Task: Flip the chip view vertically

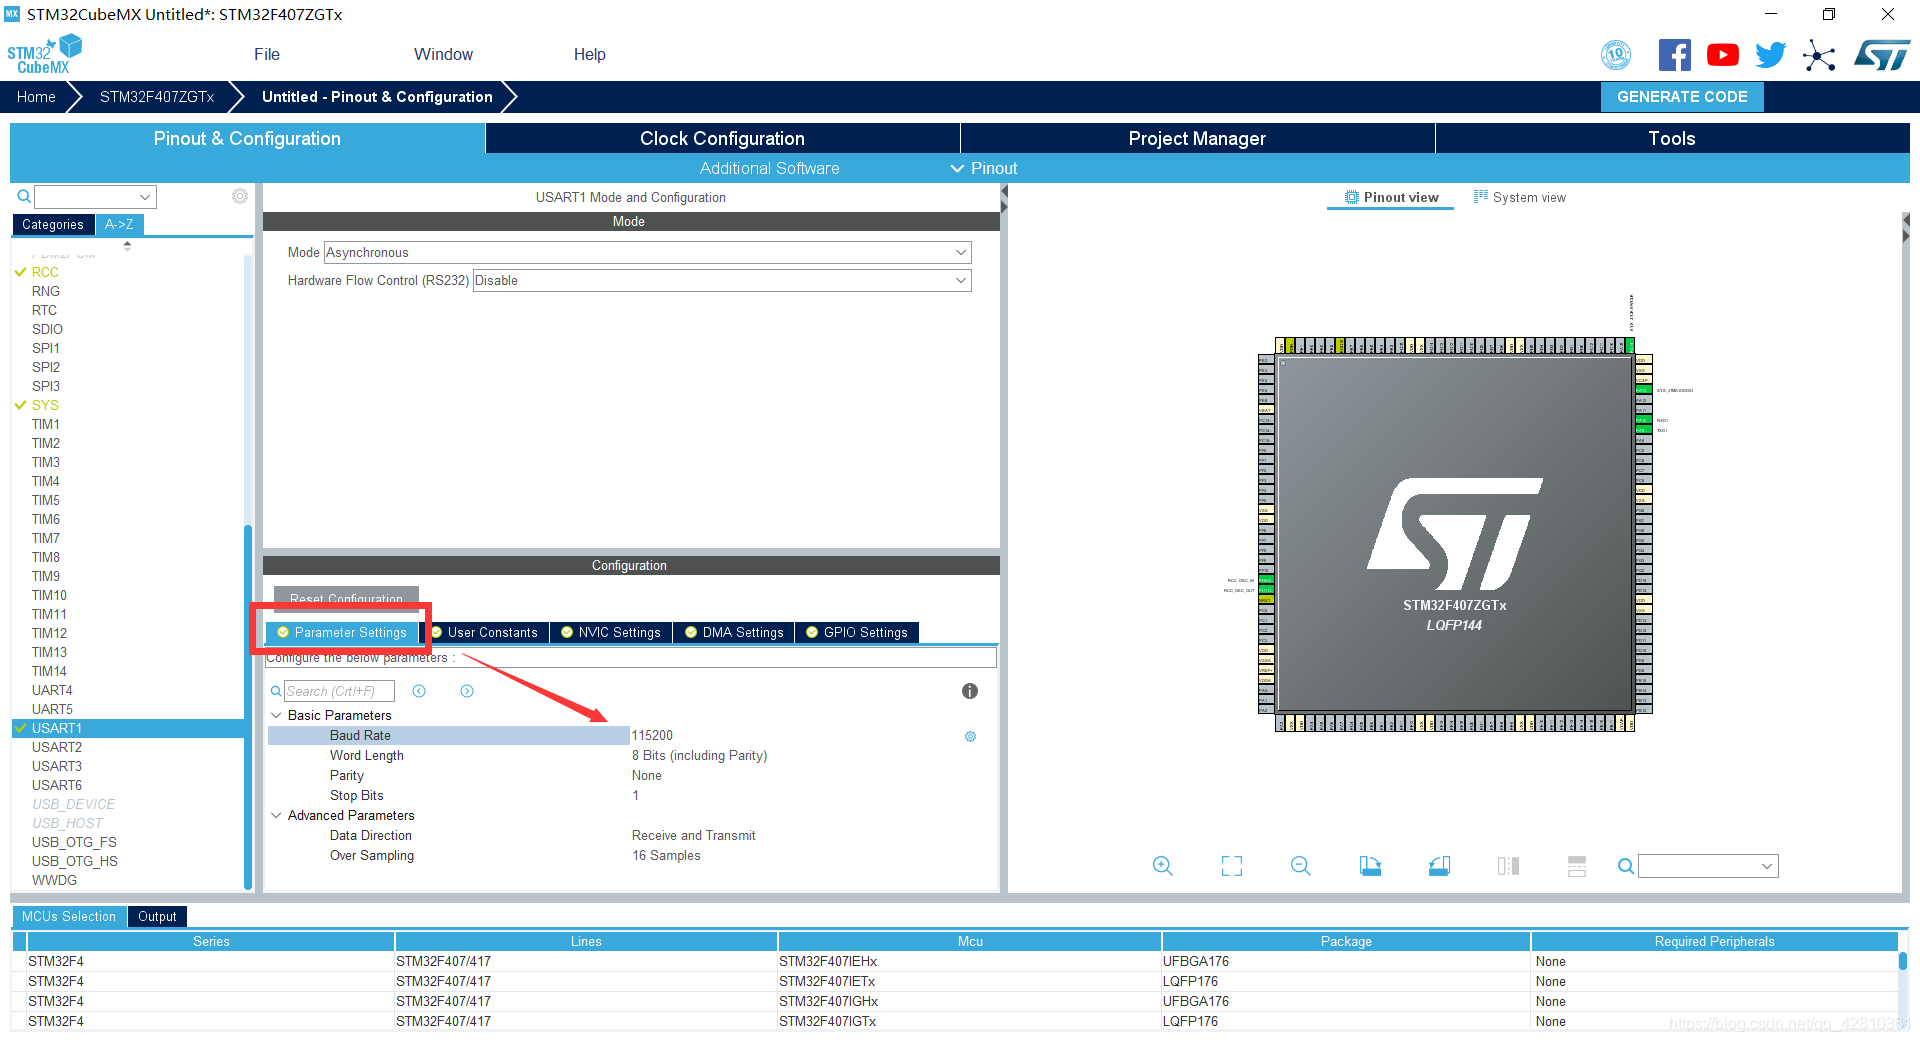Action: 1577,866
